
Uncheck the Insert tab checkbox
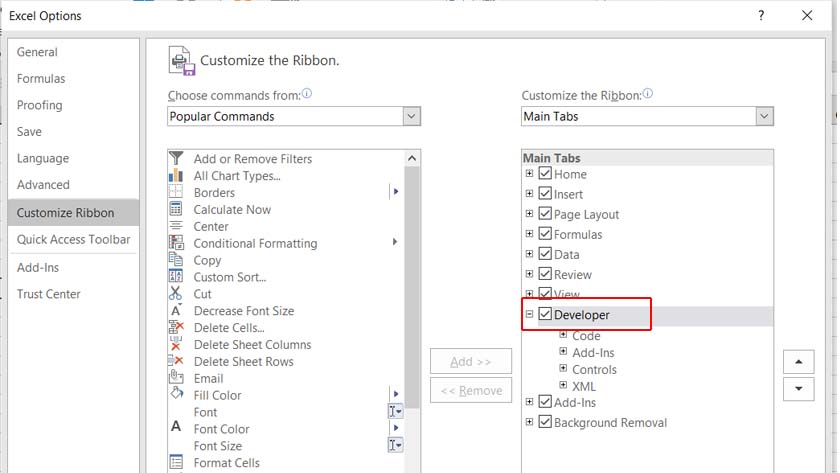coord(545,193)
